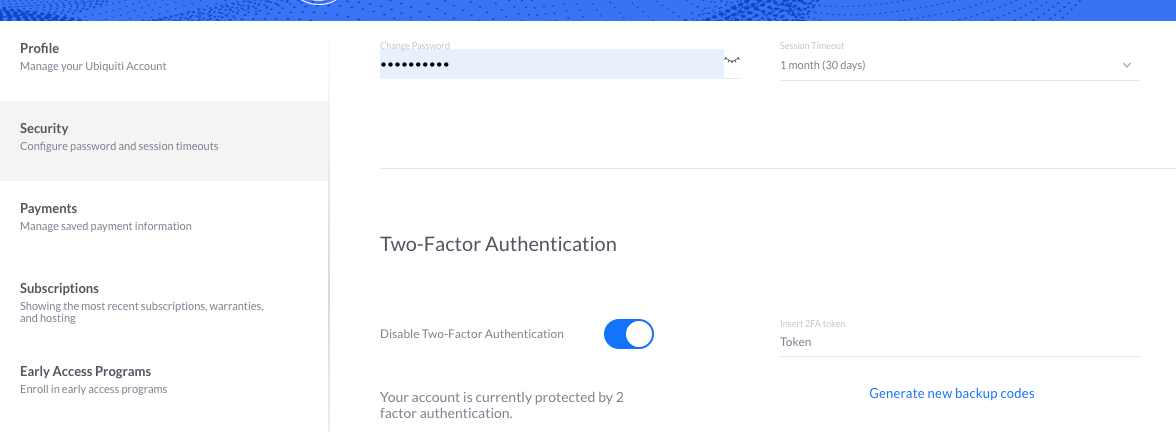1176x432 pixels.
Task: Click the Session Timeout field label
Action: click(812, 46)
